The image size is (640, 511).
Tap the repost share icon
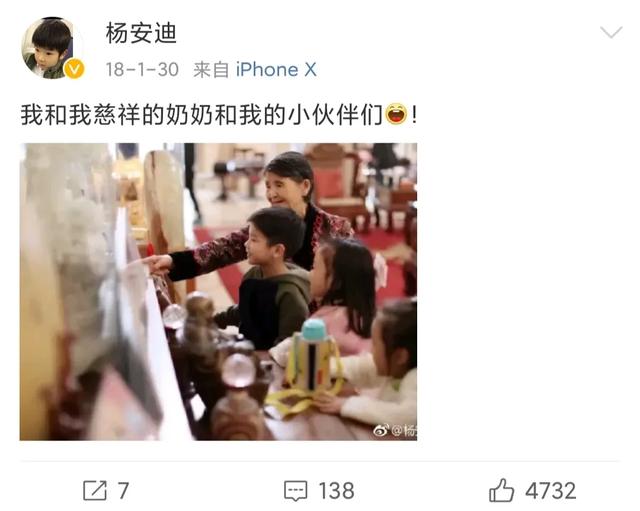coord(95,490)
